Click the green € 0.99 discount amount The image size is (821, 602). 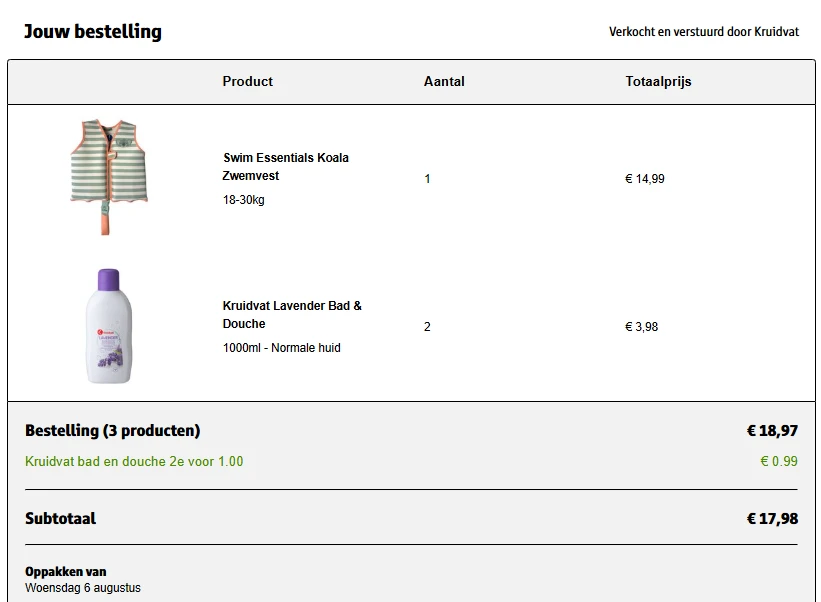[x=778, y=462]
